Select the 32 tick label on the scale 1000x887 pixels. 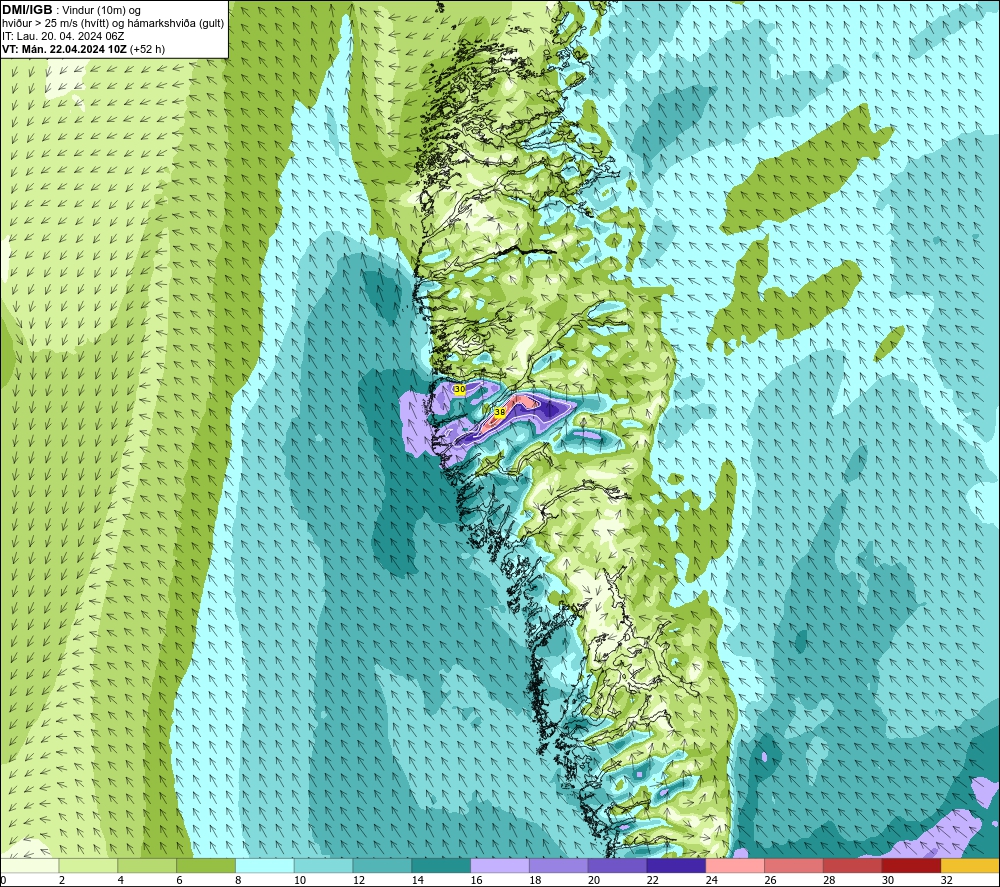[x=946, y=881]
